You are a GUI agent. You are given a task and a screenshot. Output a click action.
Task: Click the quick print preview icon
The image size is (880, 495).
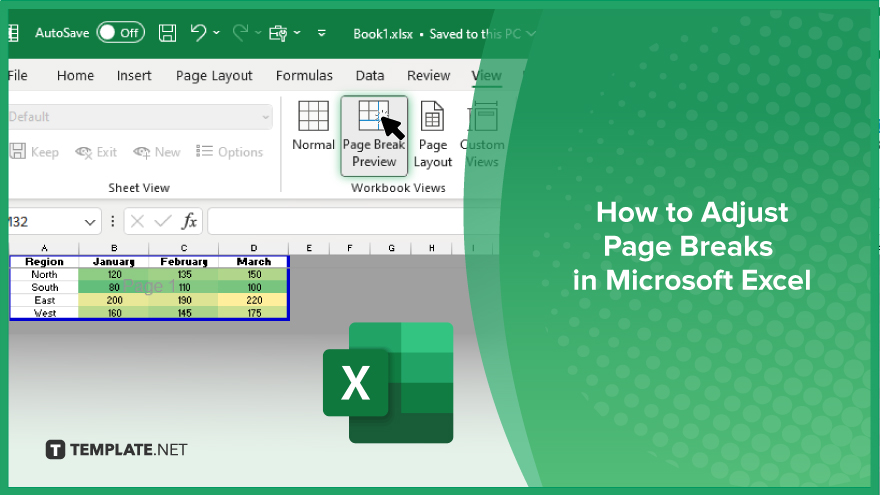(278, 33)
